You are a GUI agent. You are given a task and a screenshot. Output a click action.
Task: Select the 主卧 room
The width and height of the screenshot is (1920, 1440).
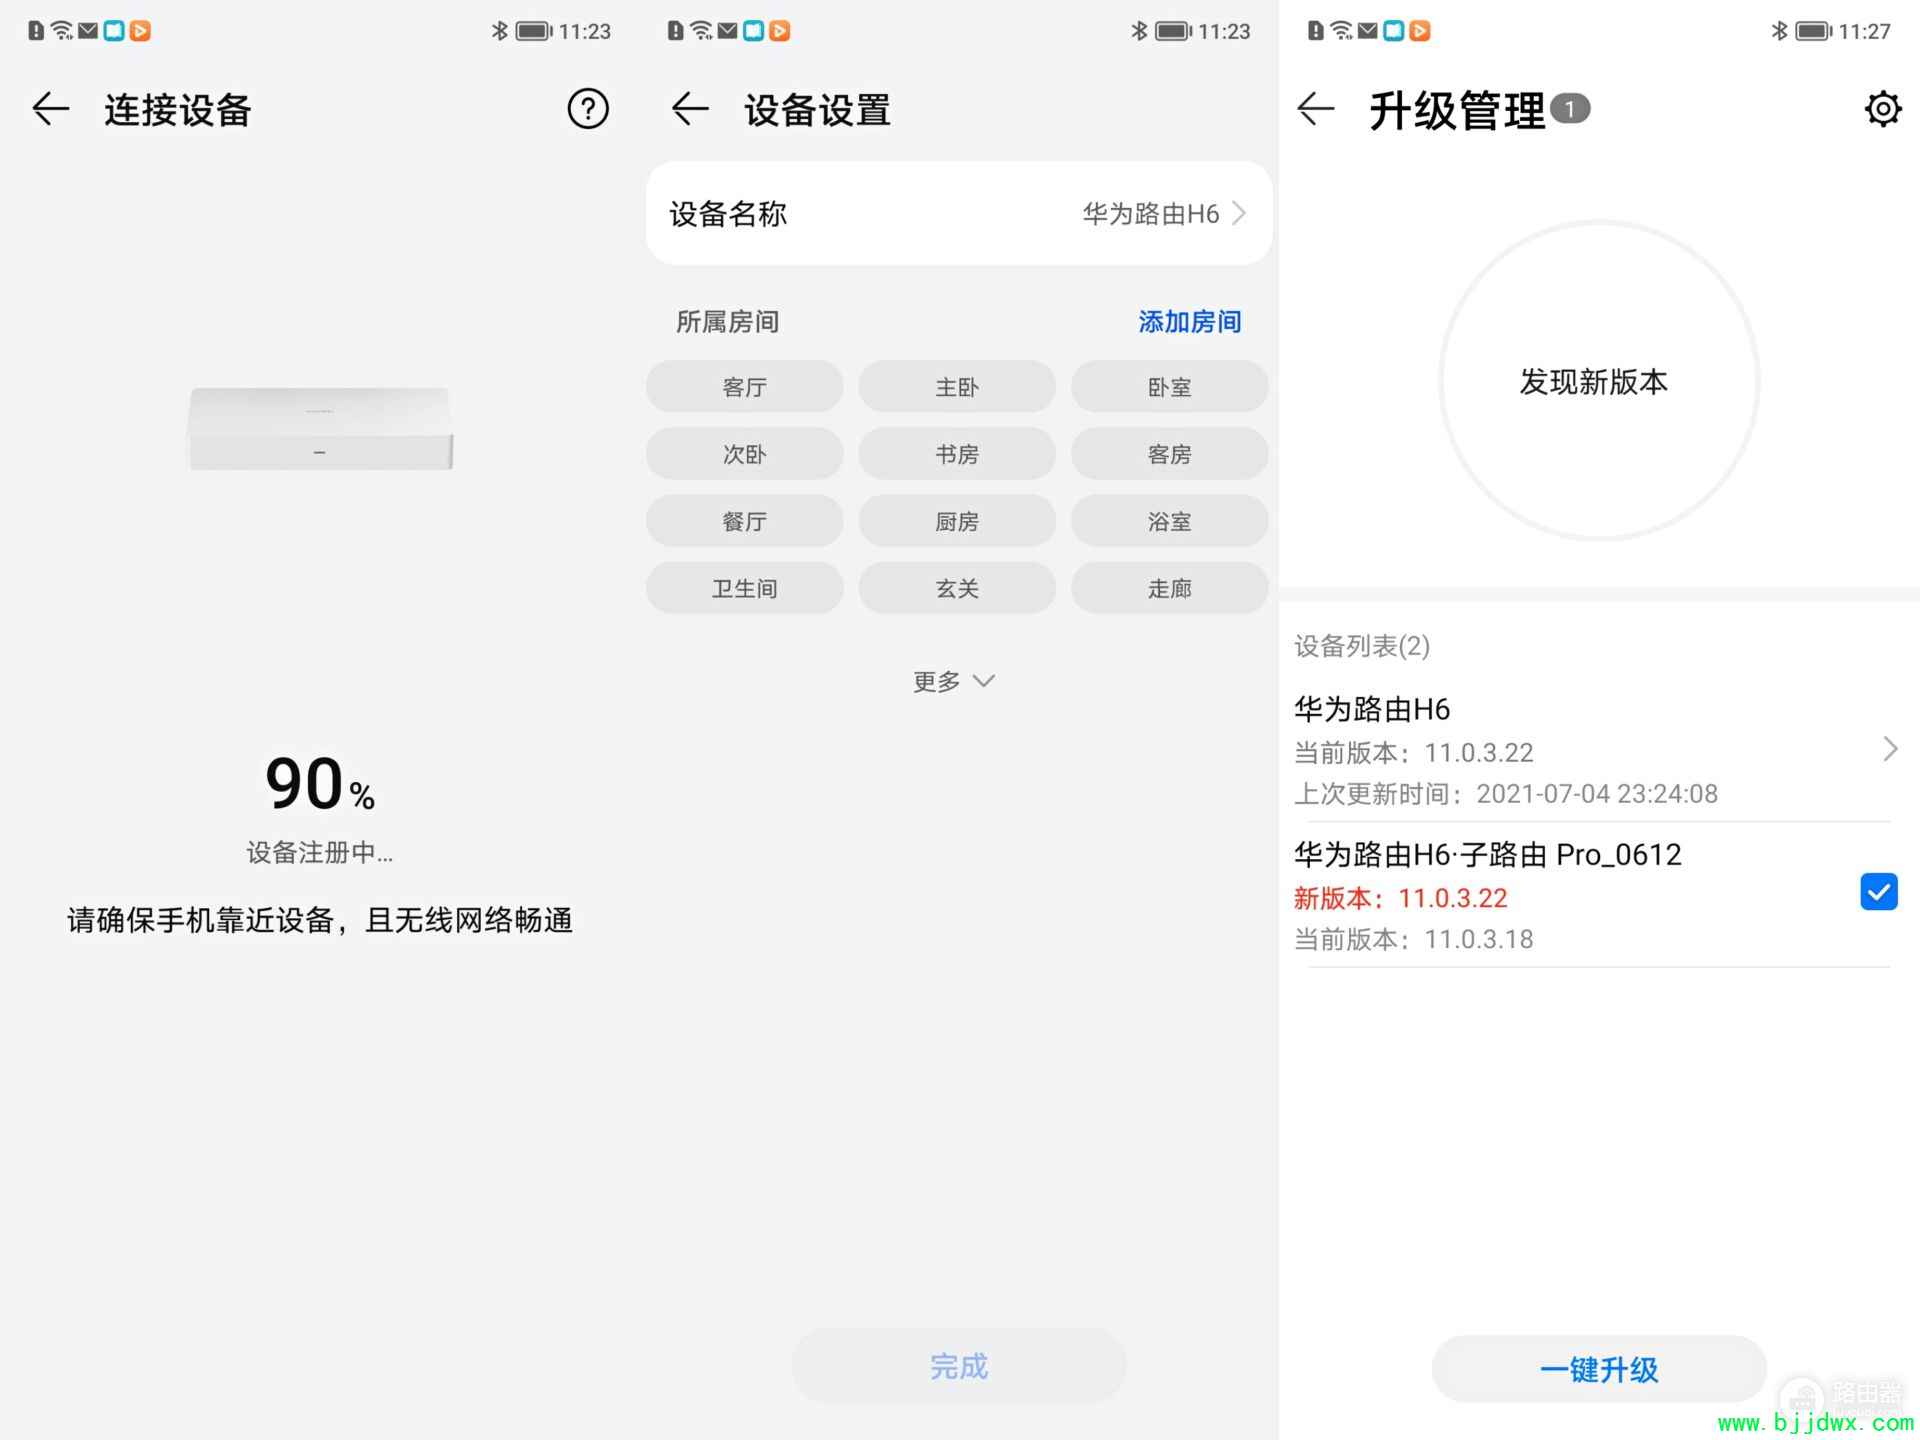click(x=957, y=387)
